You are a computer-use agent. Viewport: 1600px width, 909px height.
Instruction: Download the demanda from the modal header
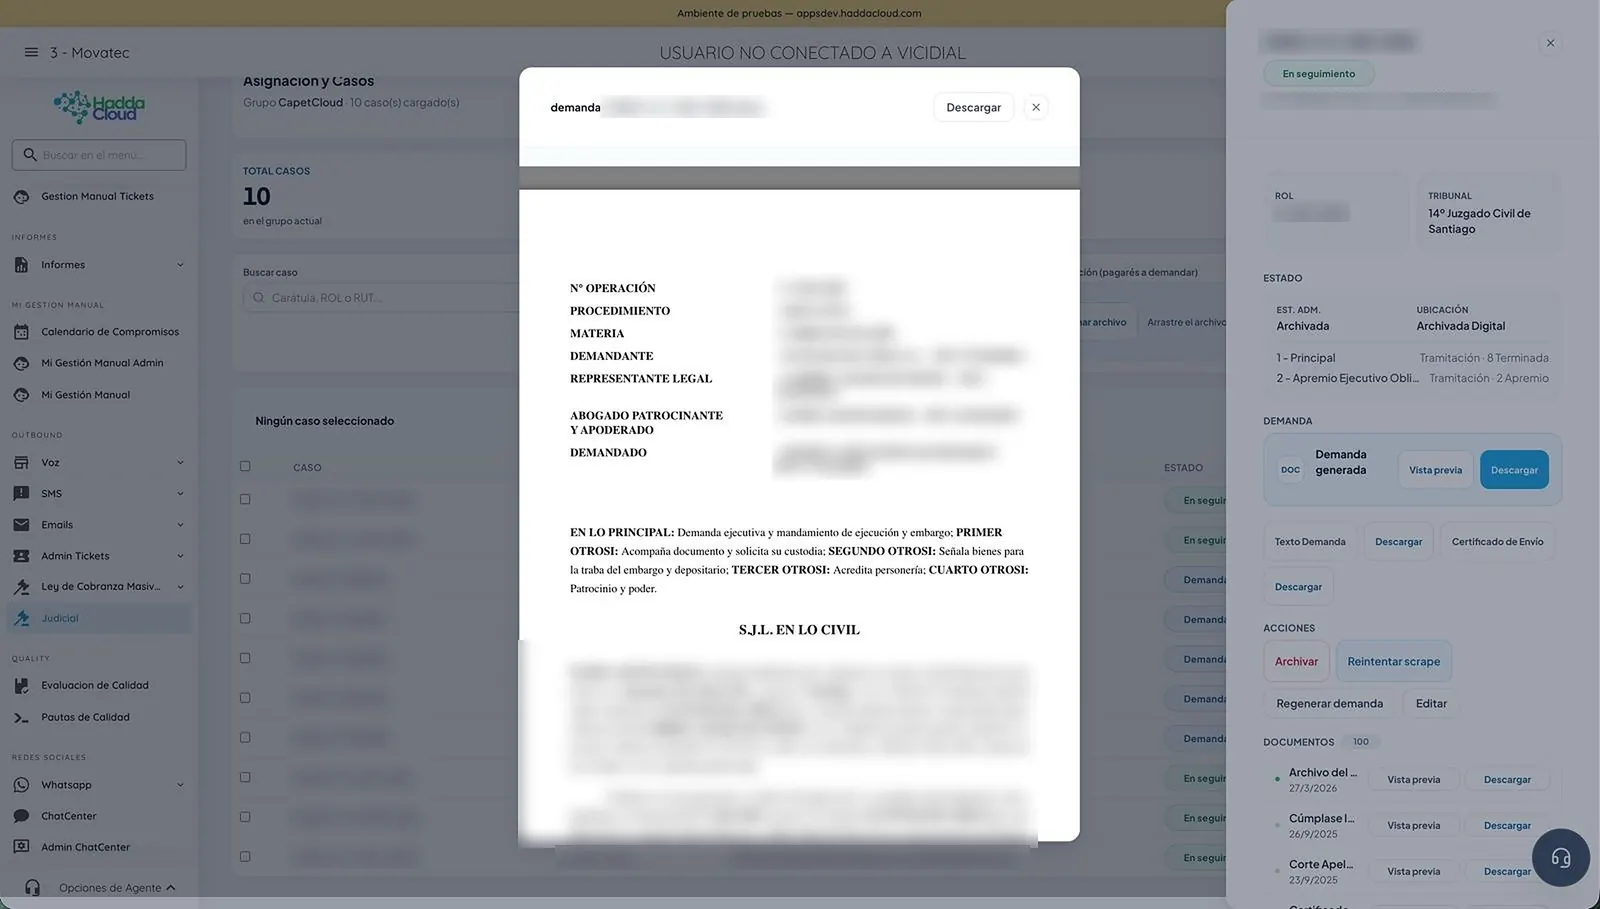point(973,107)
